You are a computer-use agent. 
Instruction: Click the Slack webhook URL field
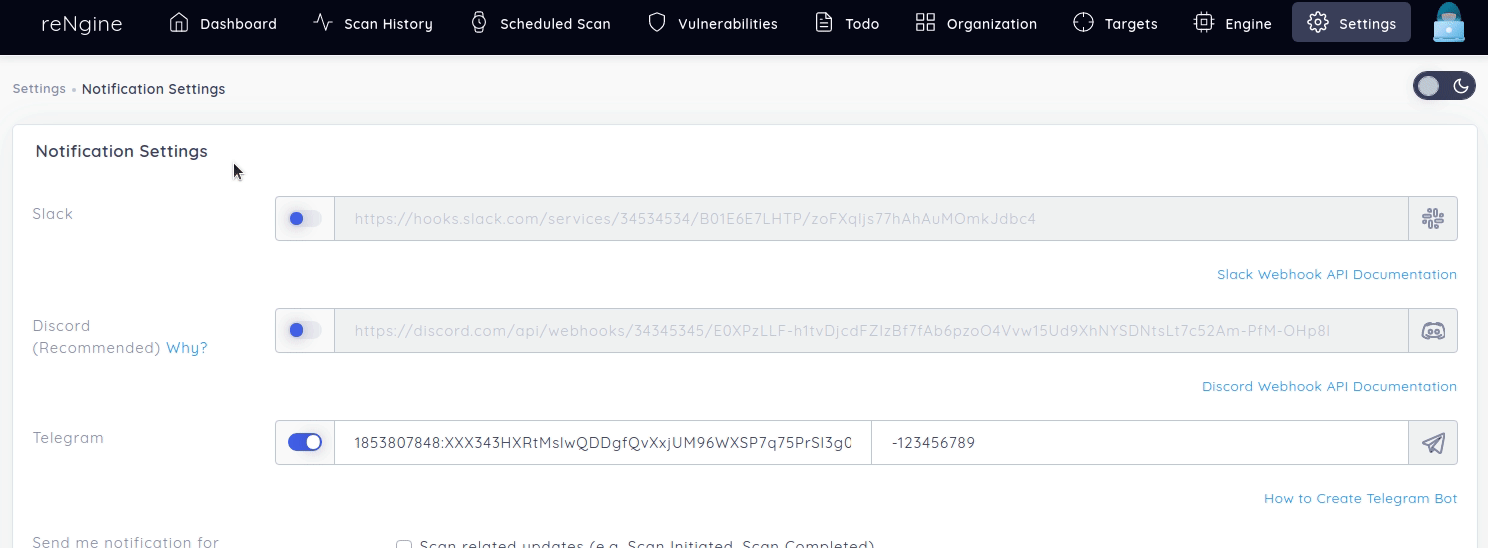(x=871, y=218)
